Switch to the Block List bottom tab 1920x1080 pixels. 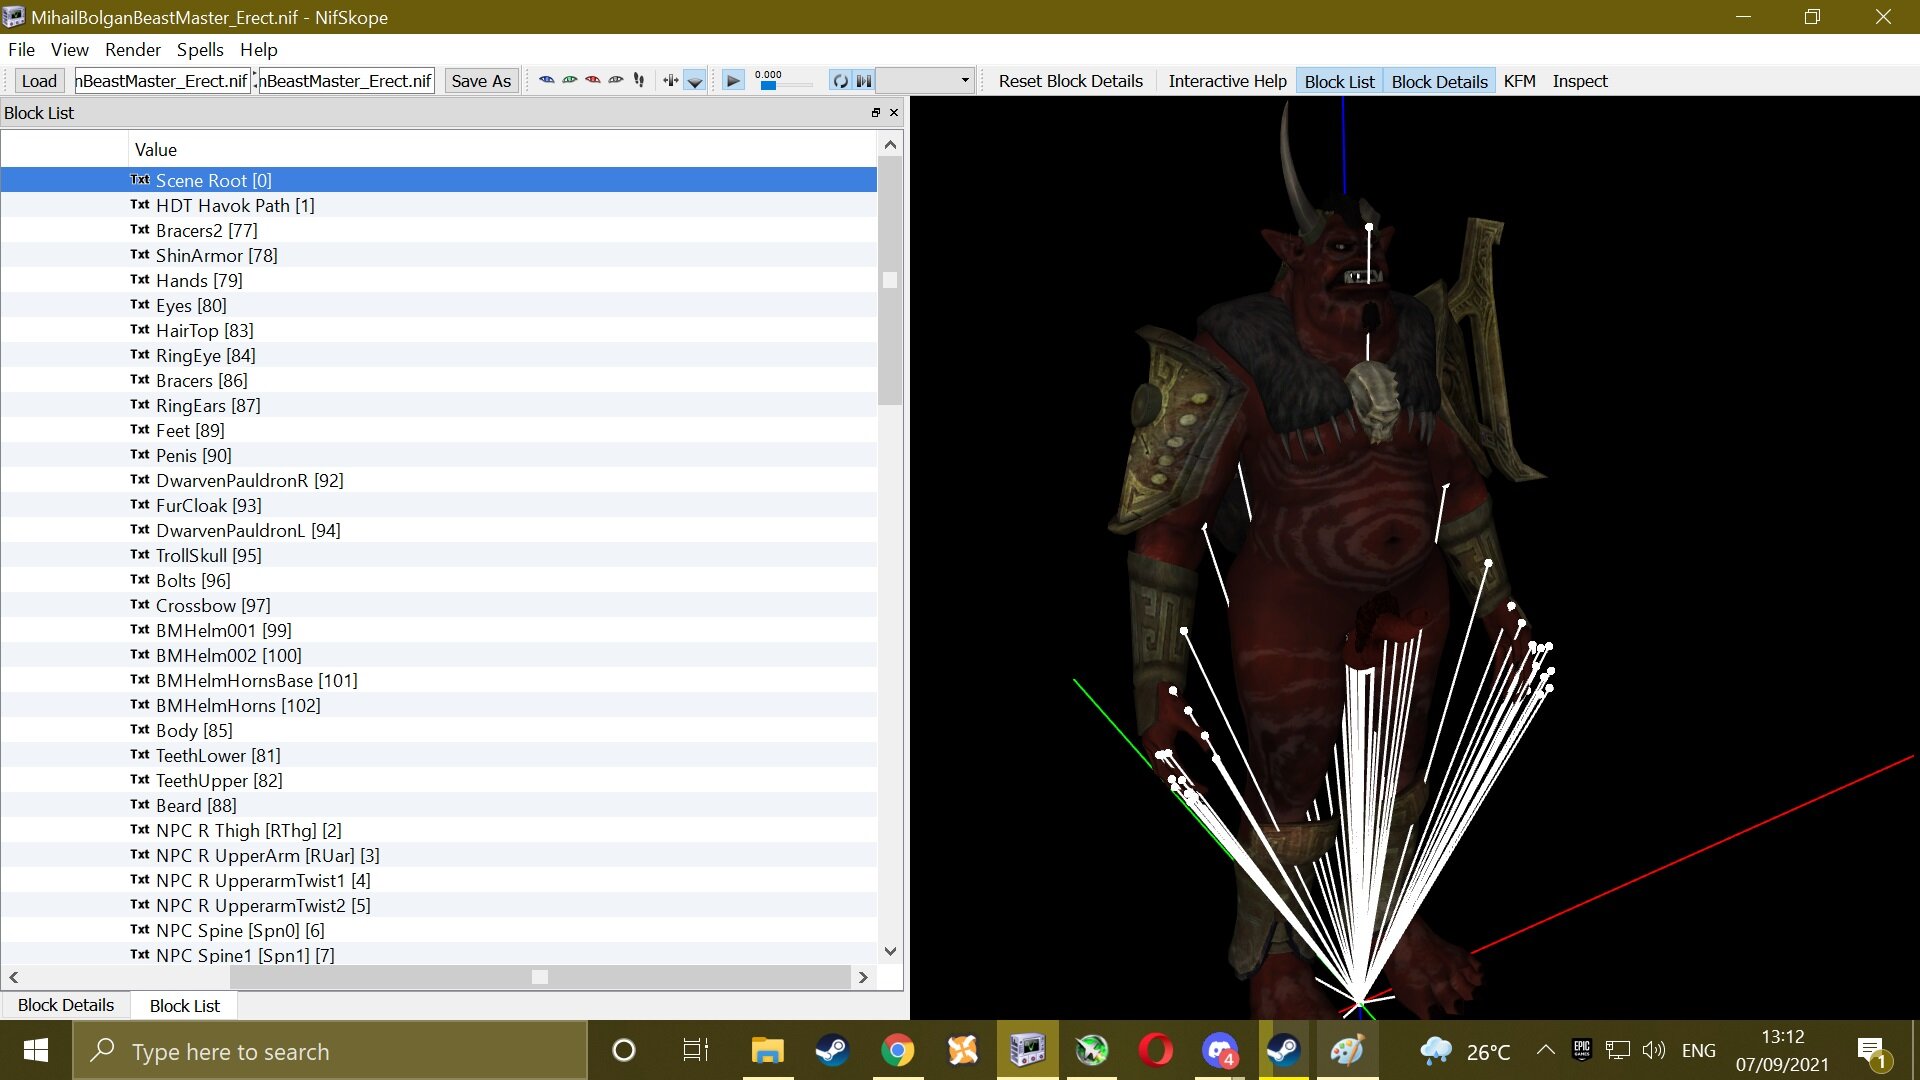(185, 1006)
